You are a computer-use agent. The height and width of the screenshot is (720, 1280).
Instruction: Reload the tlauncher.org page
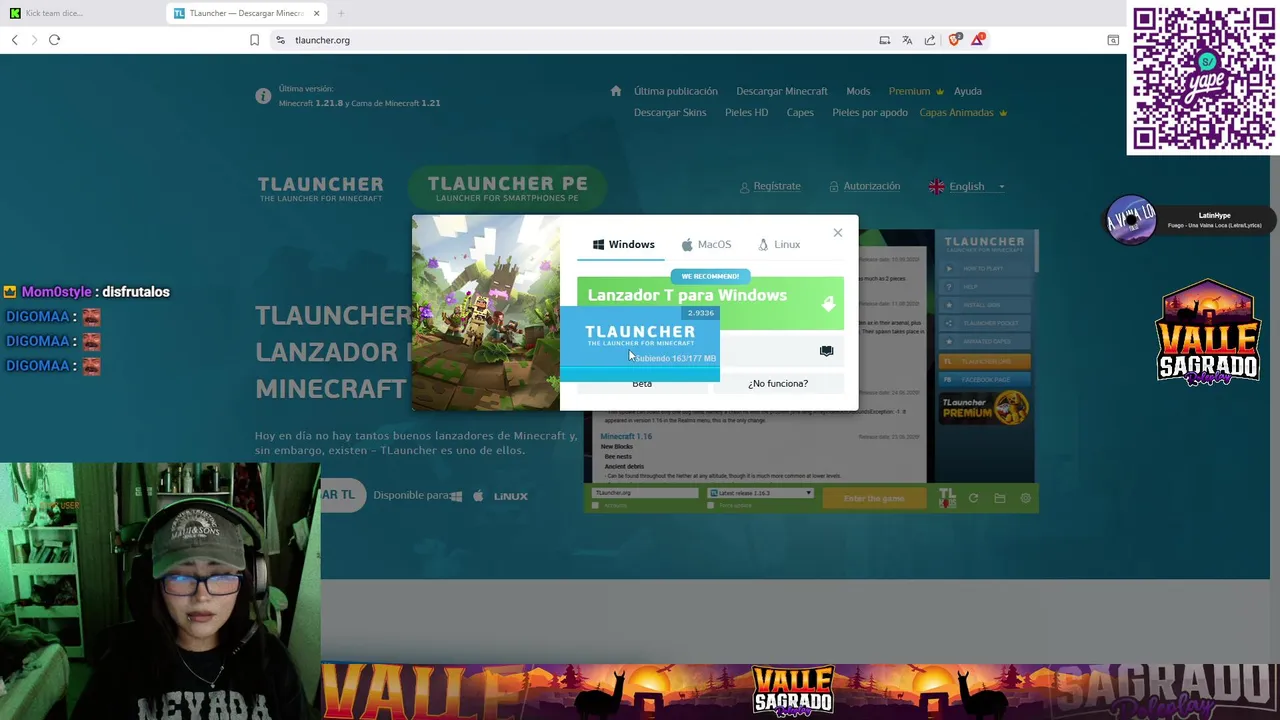click(x=54, y=40)
